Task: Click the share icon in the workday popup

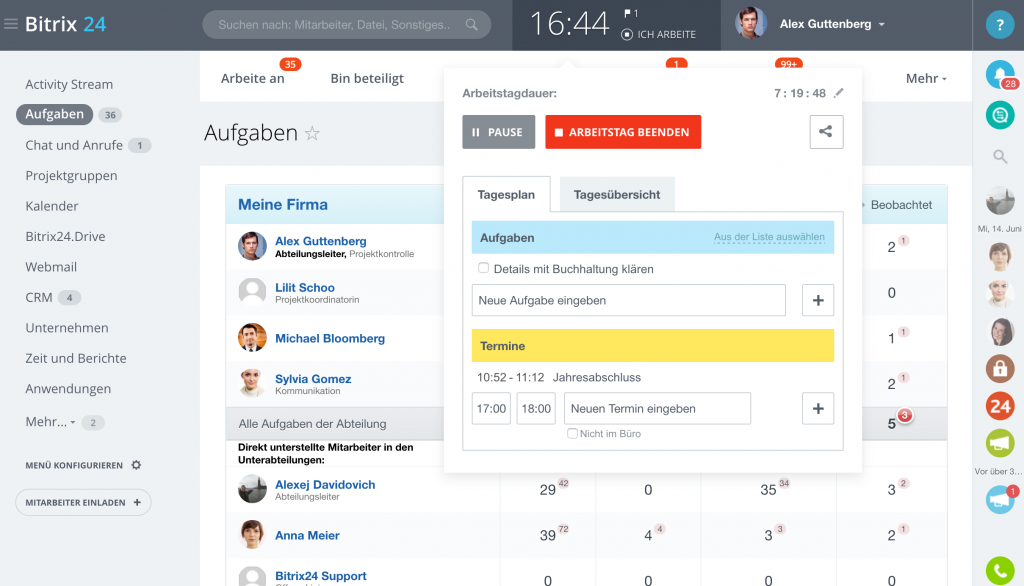Action: (x=826, y=132)
